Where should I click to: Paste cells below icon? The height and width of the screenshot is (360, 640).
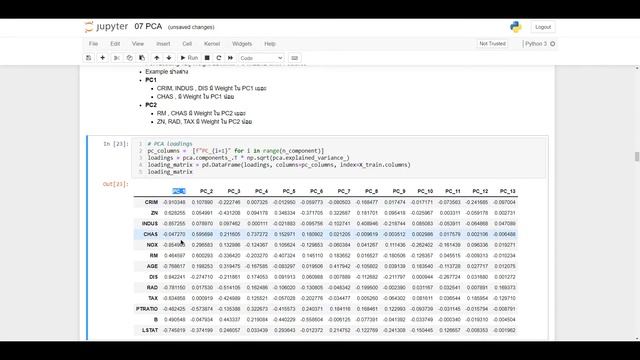coord(142,58)
